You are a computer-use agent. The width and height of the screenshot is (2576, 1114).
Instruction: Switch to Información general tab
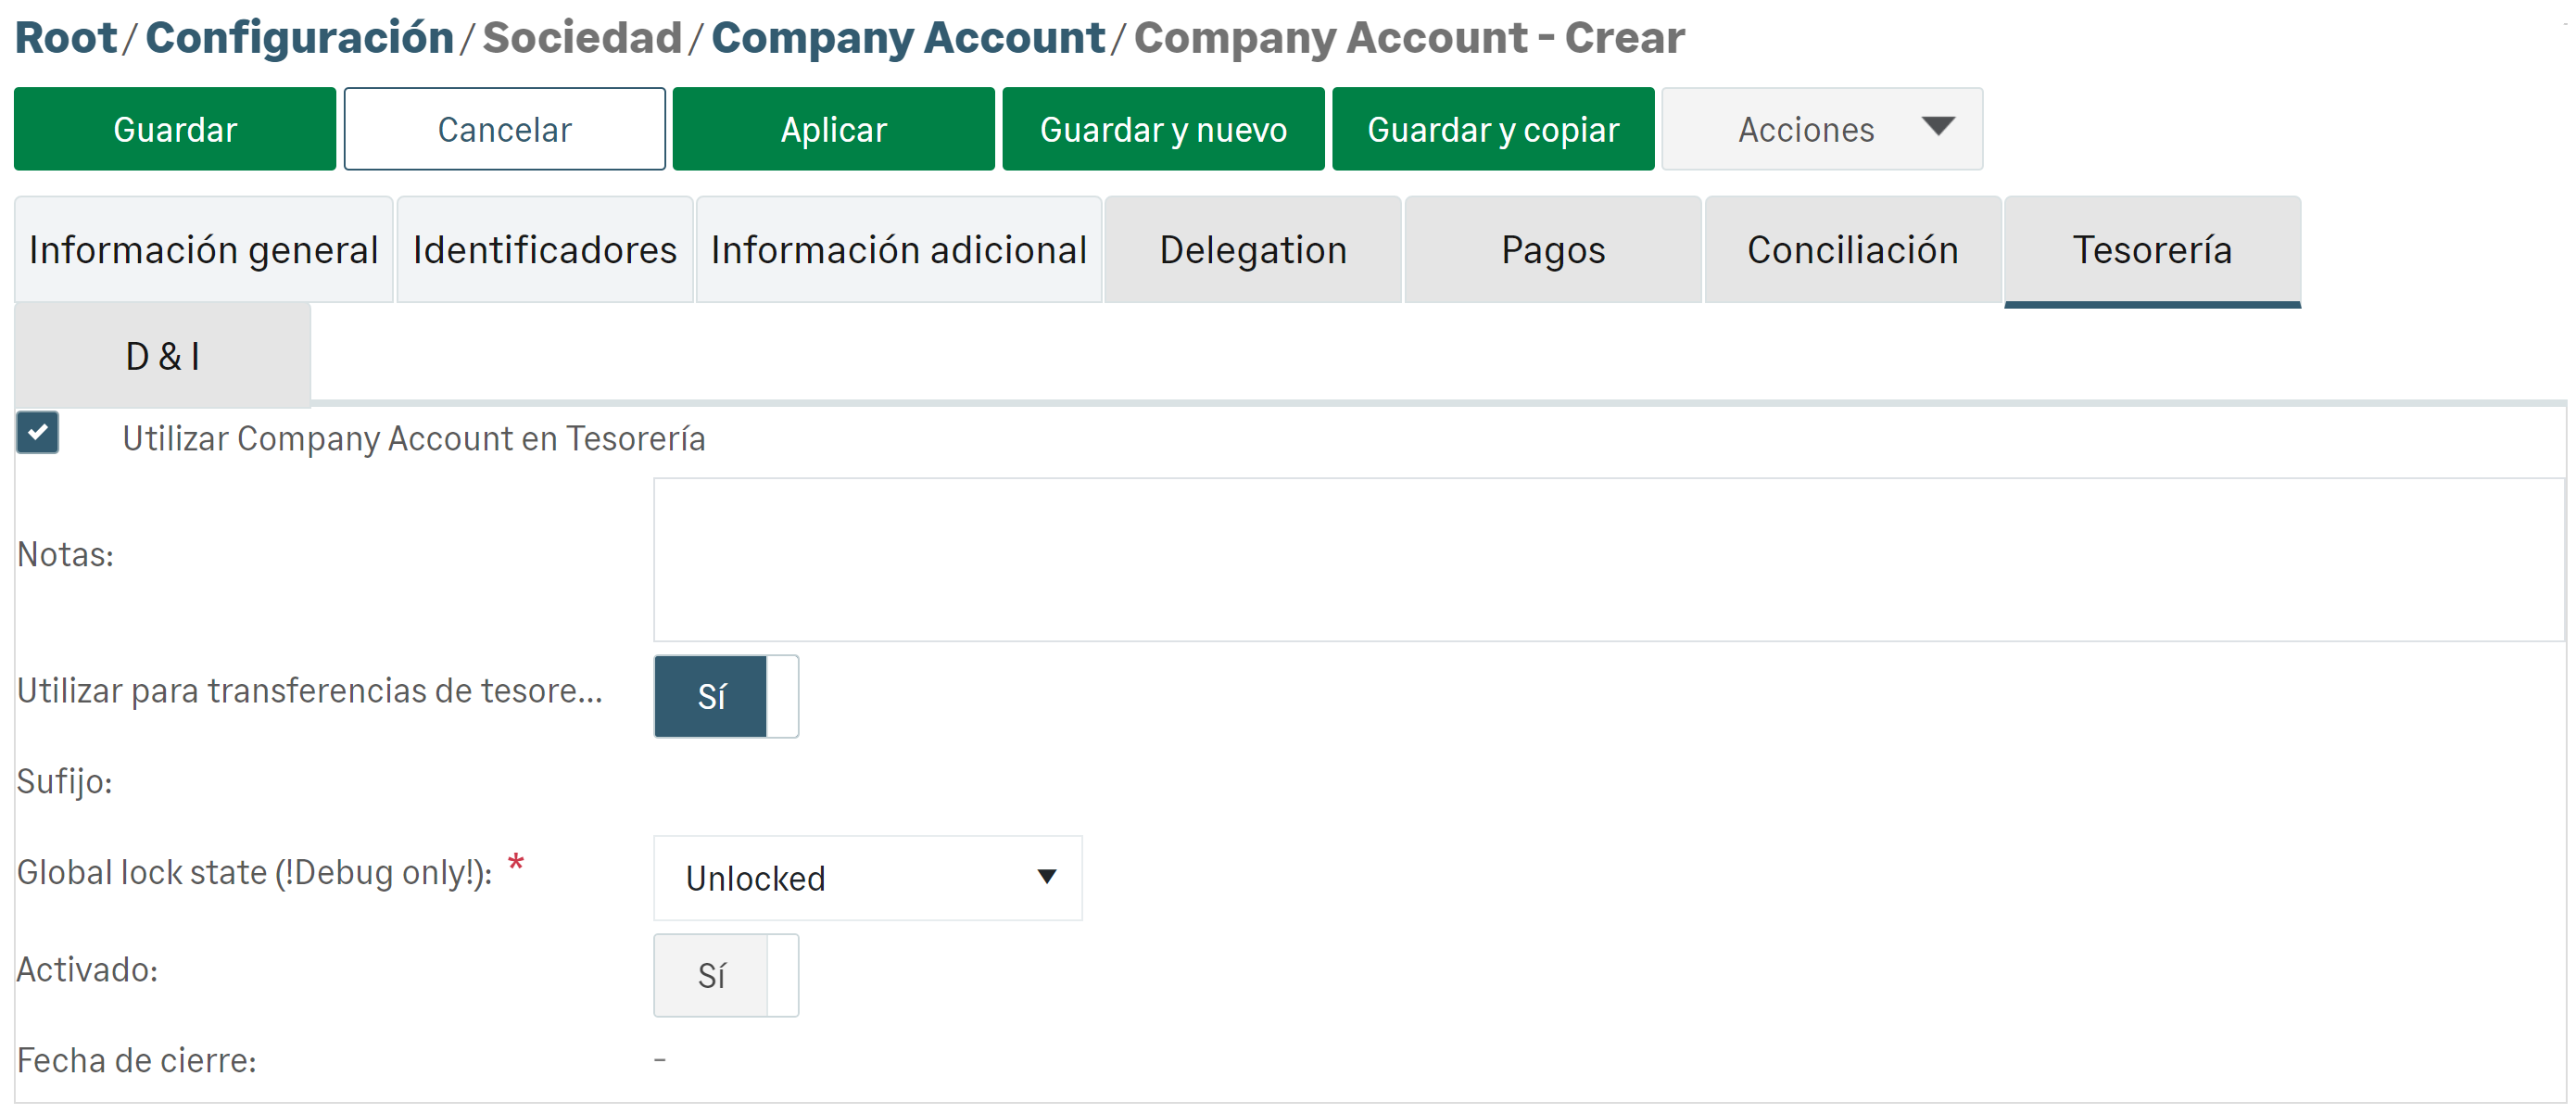pyautogui.click(x=203, y=250)
